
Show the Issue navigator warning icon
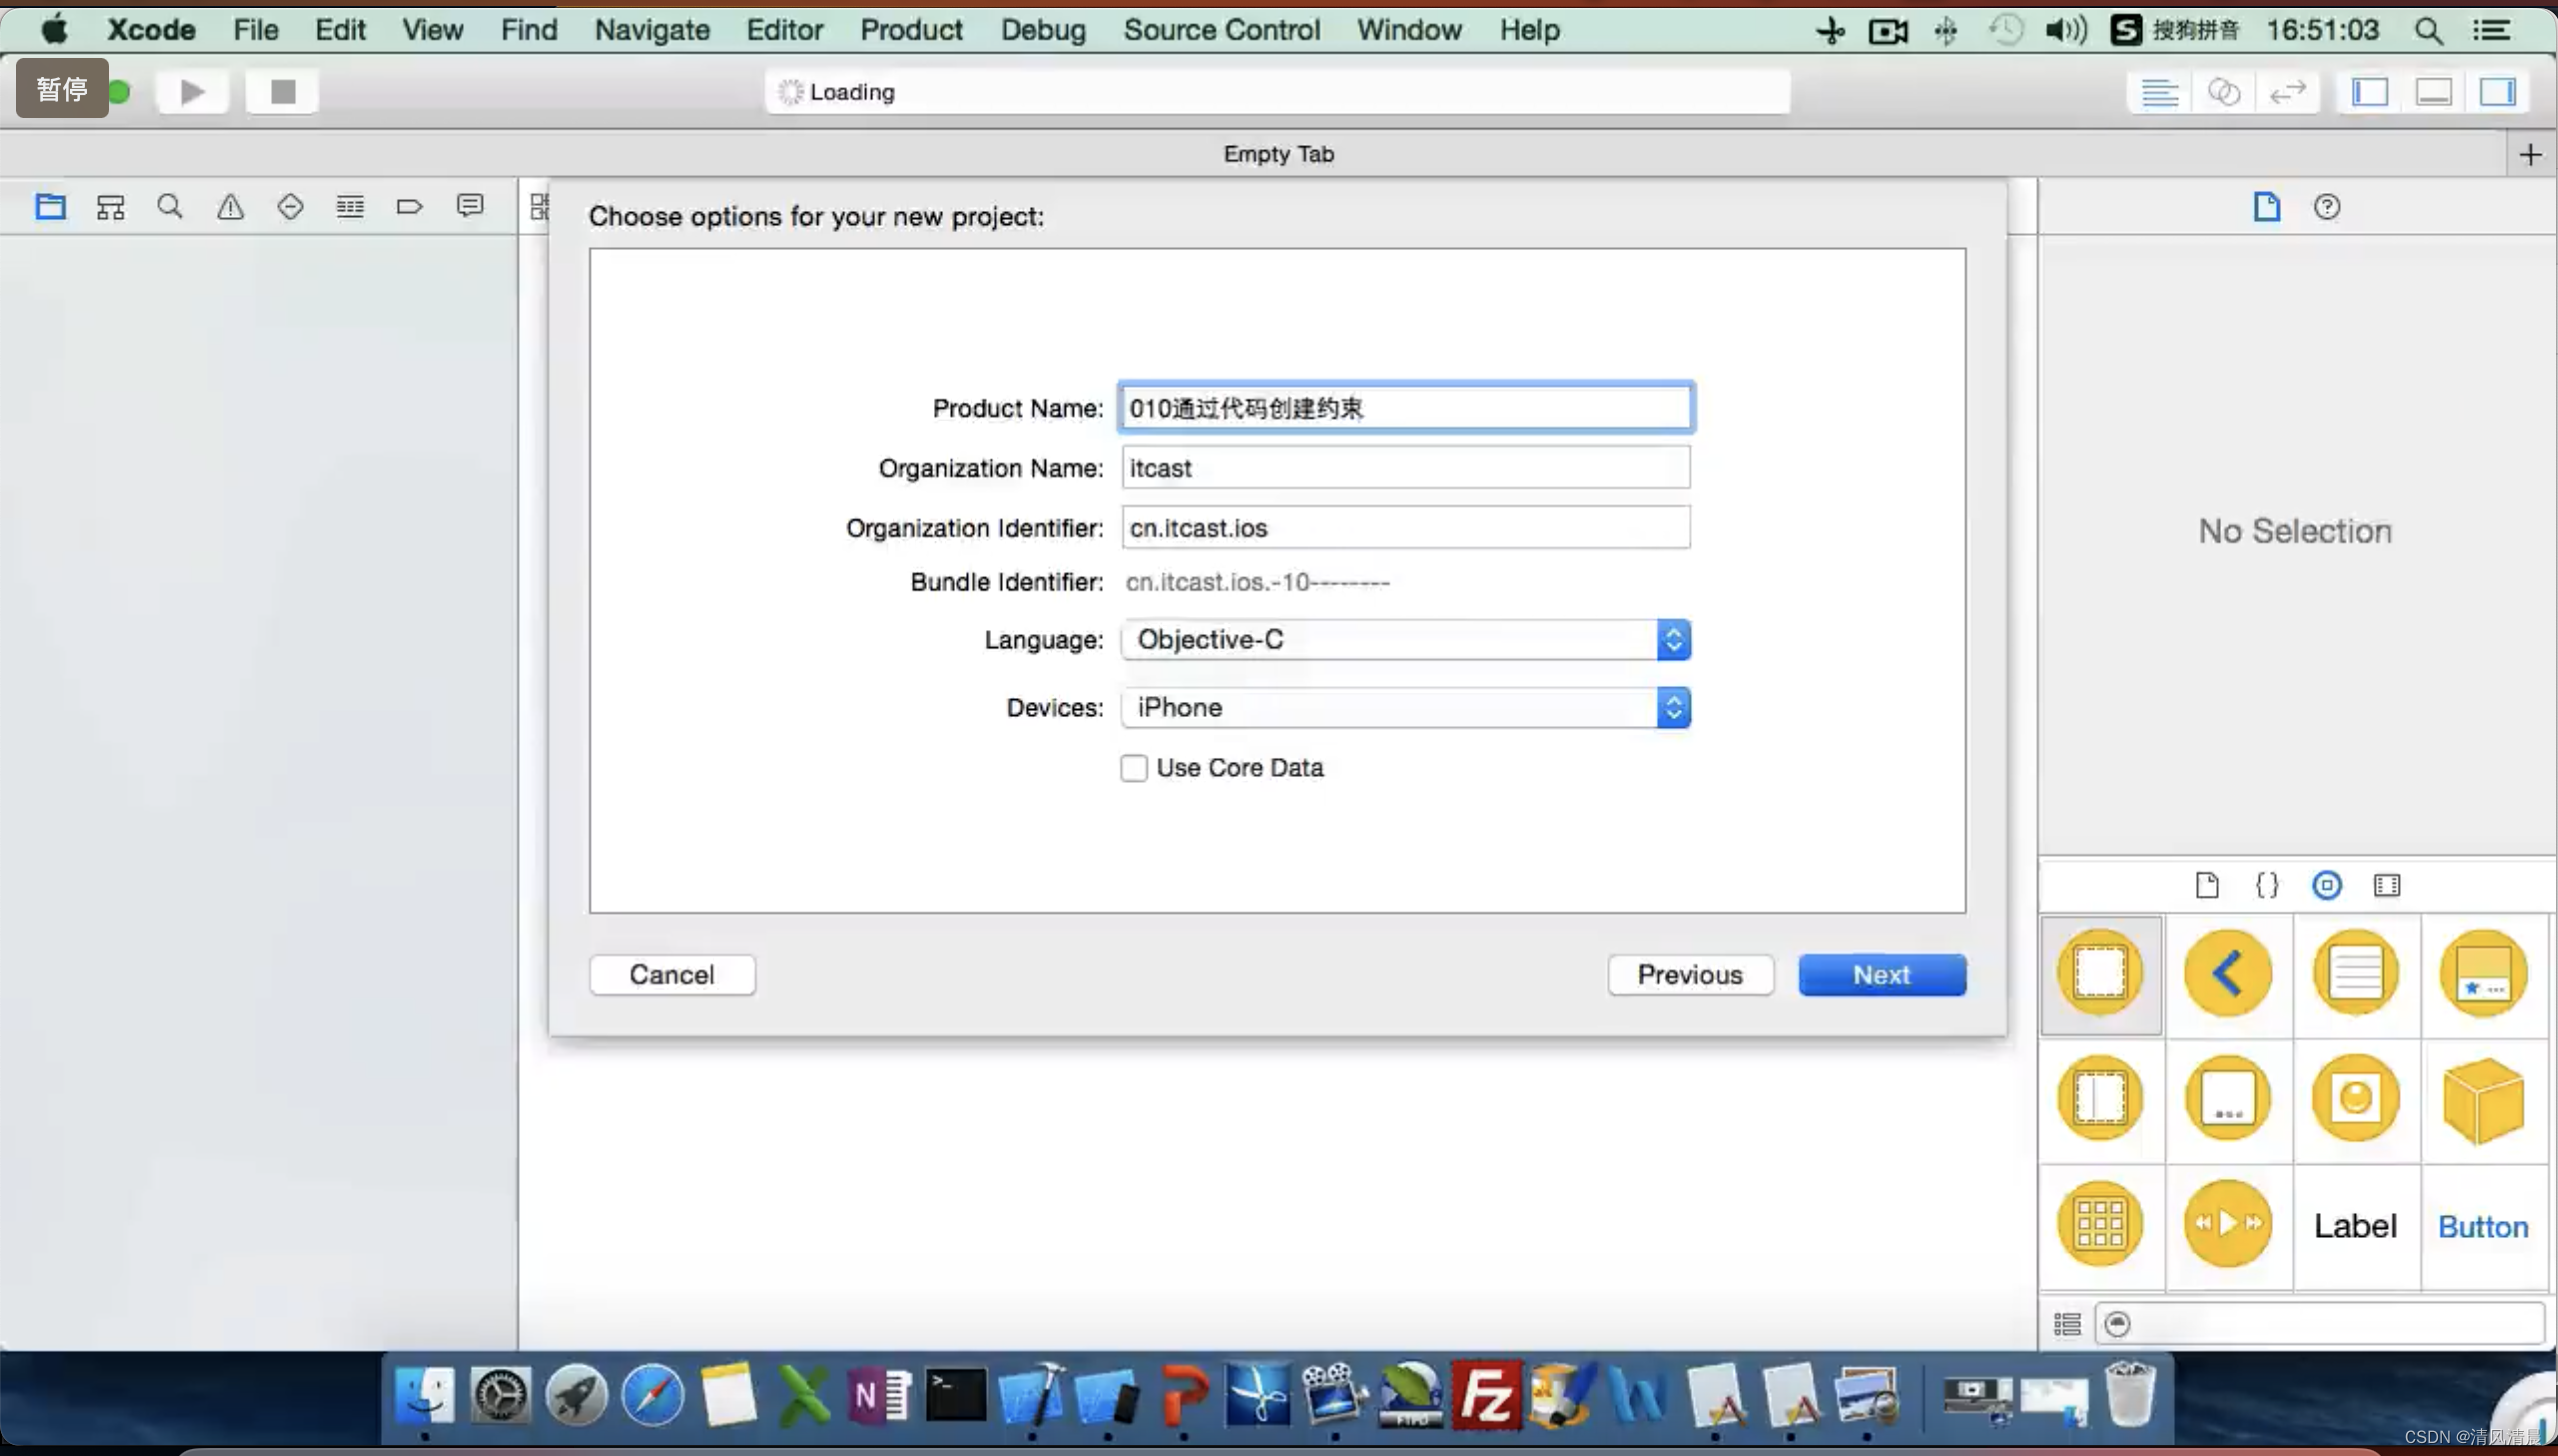coord(230,207)
